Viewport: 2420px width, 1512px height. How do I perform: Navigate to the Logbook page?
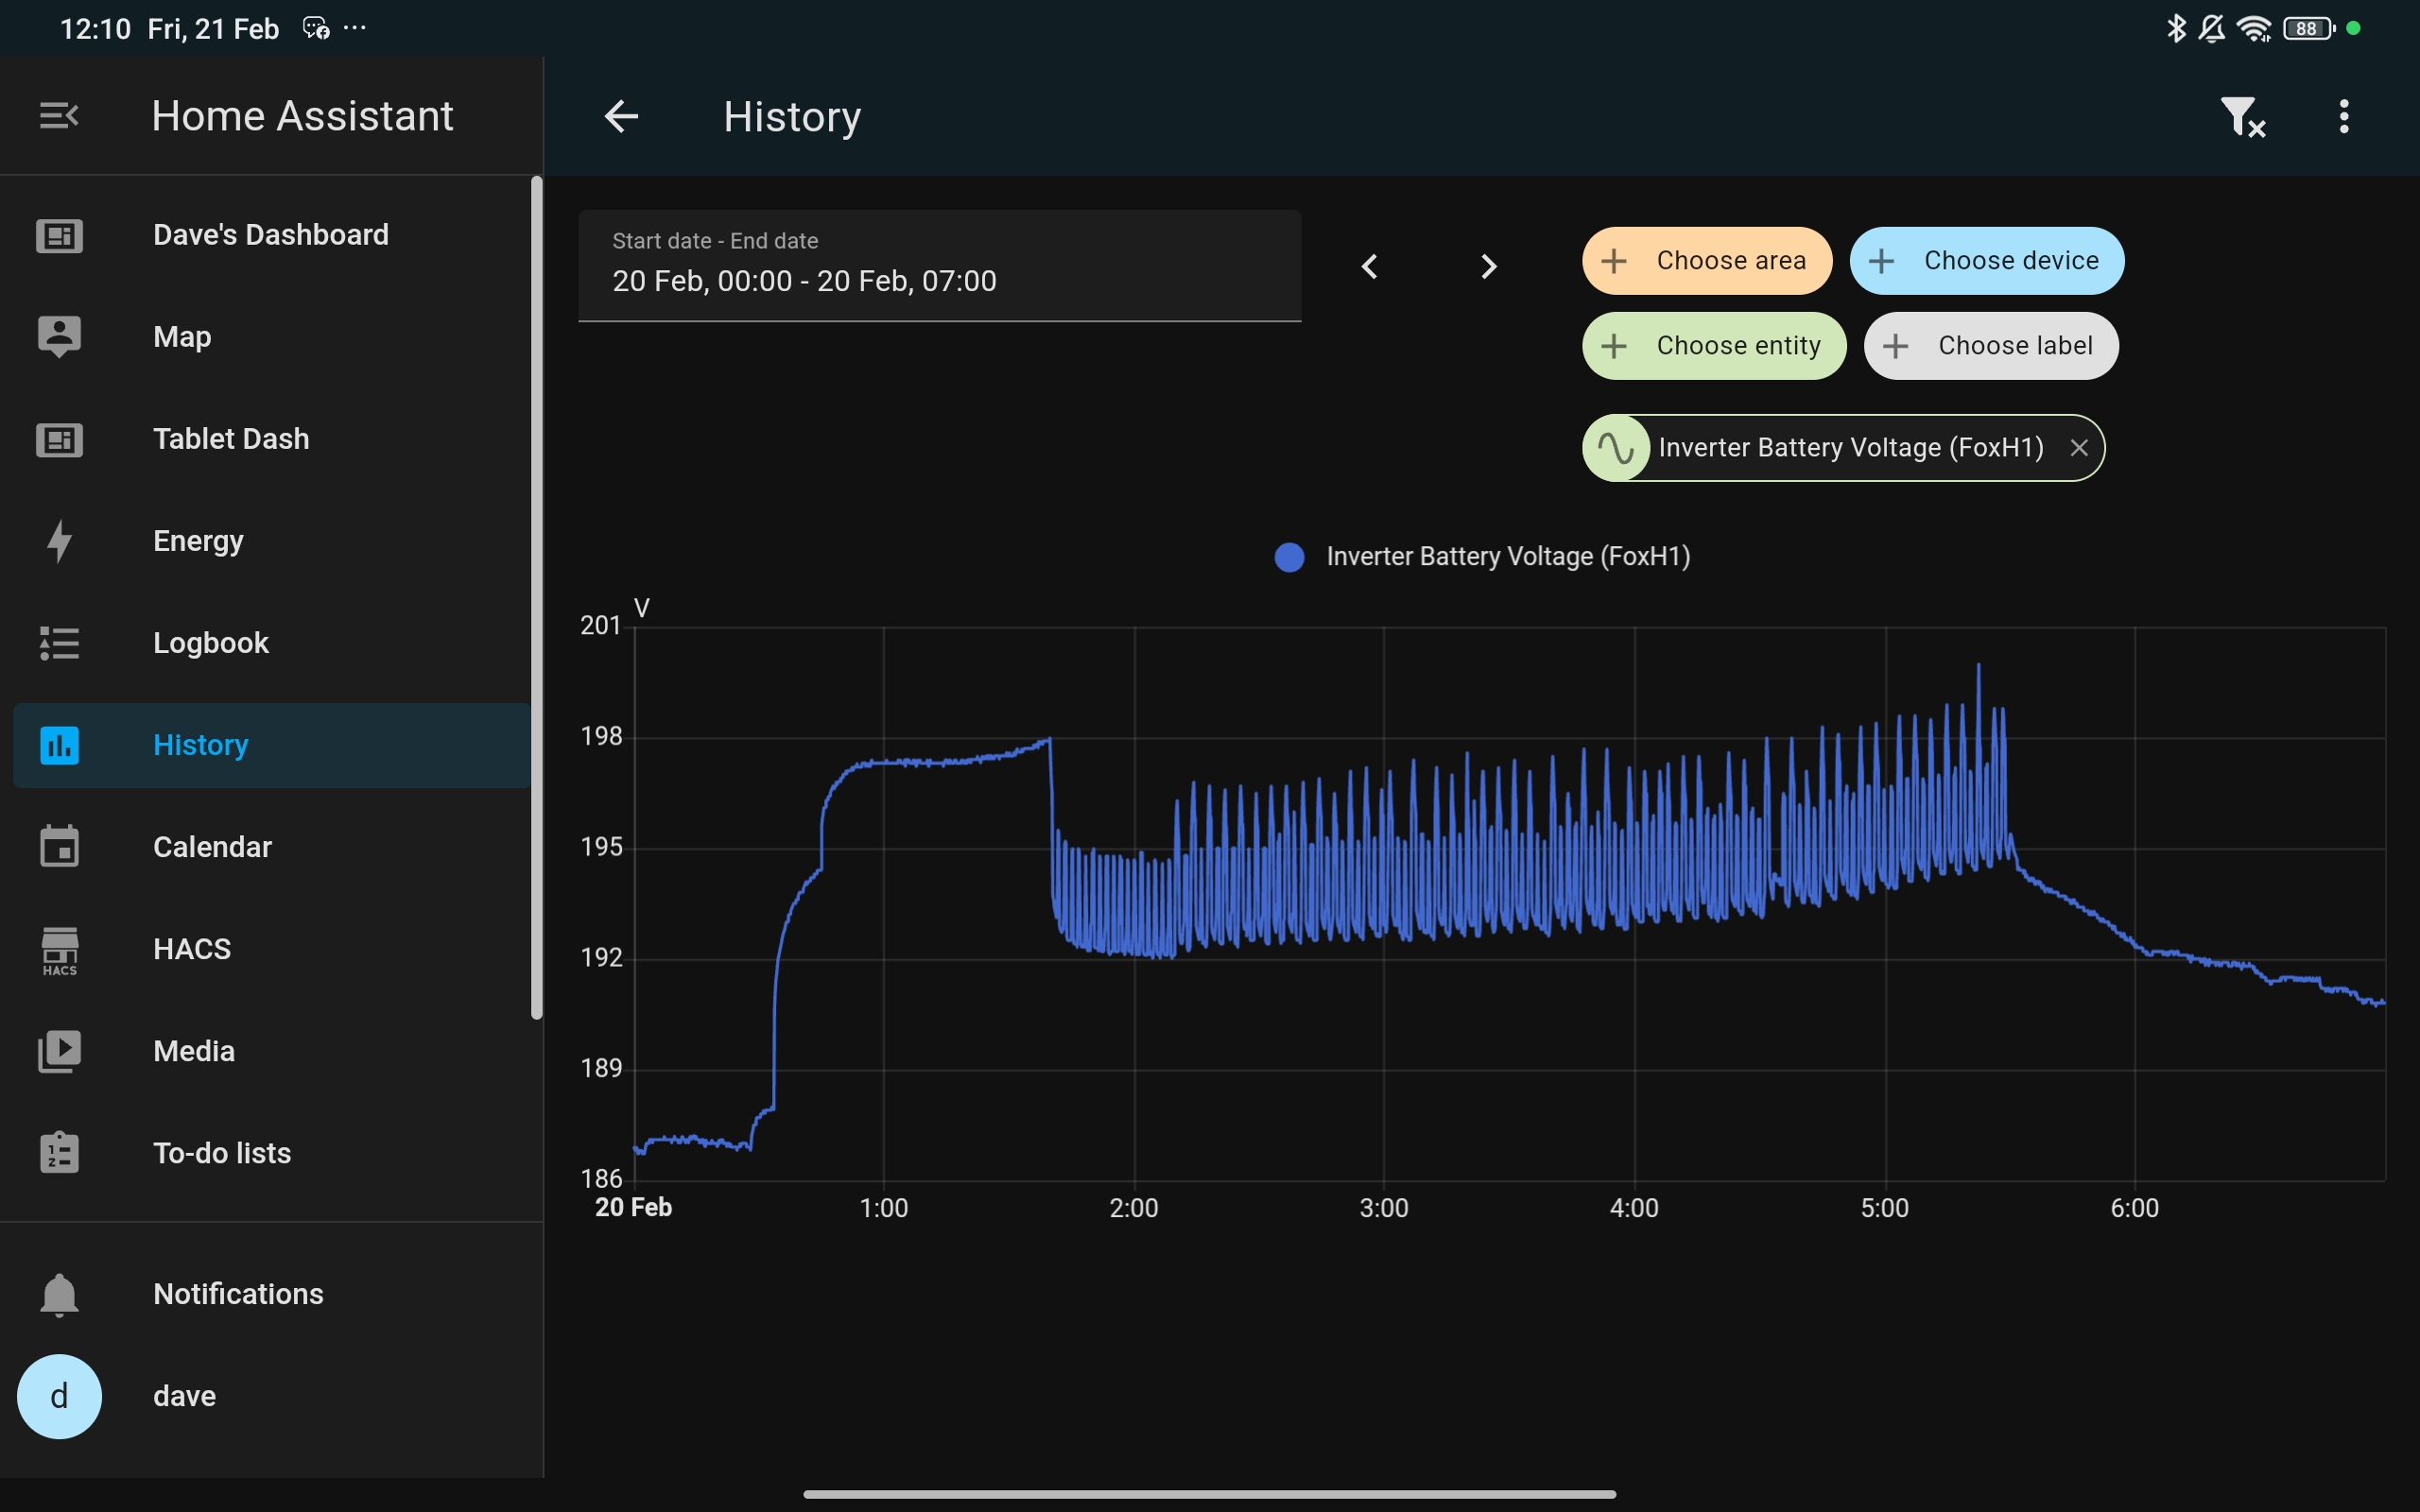click(x=210, y=643)
